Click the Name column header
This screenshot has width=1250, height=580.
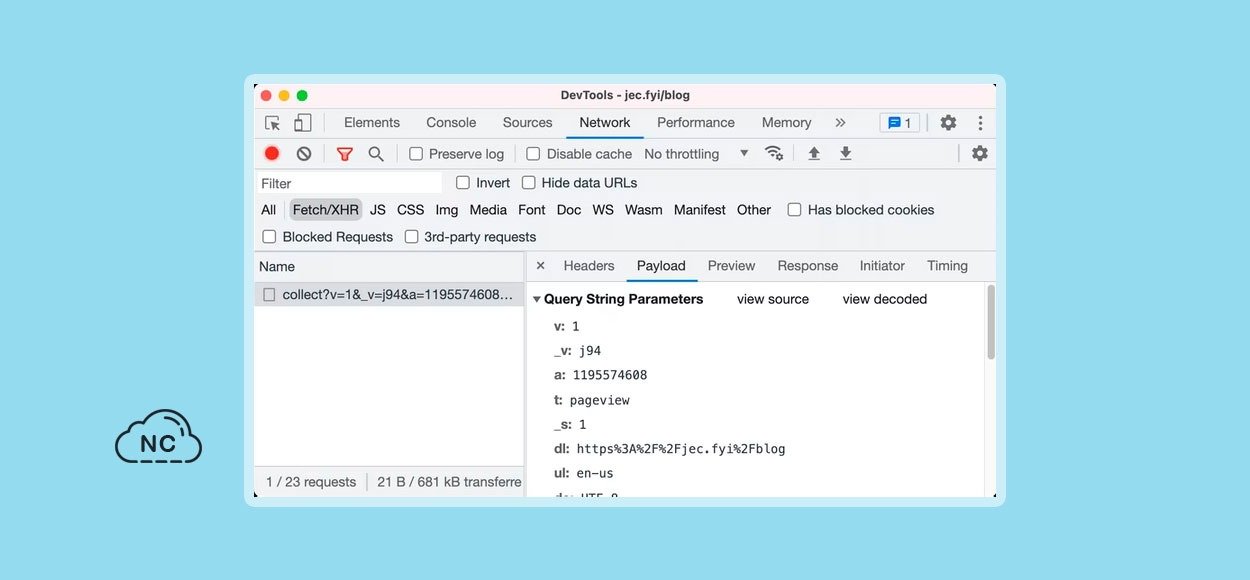(x=389, y=267)
